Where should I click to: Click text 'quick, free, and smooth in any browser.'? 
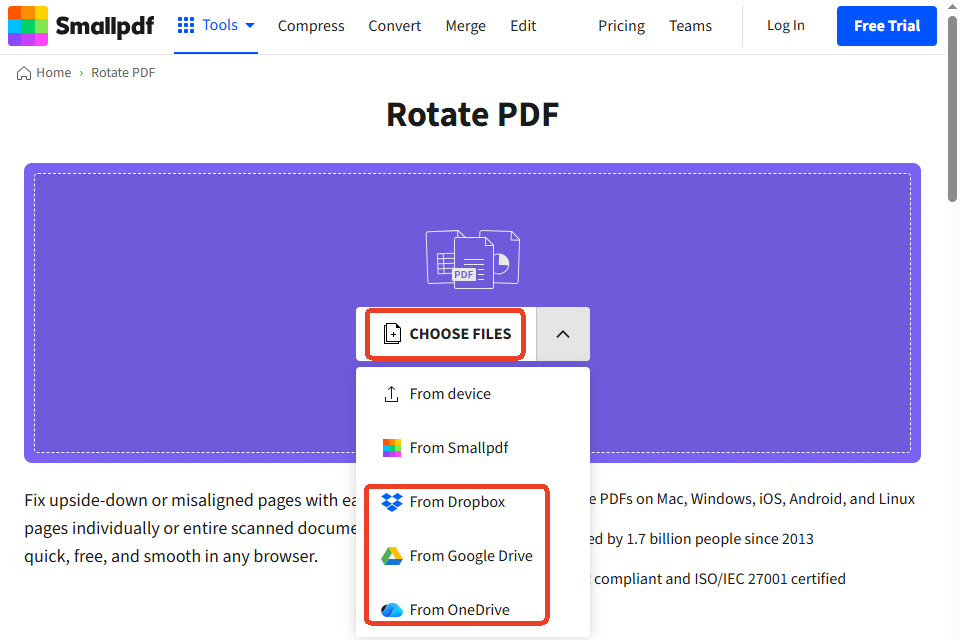pos(171,556)
